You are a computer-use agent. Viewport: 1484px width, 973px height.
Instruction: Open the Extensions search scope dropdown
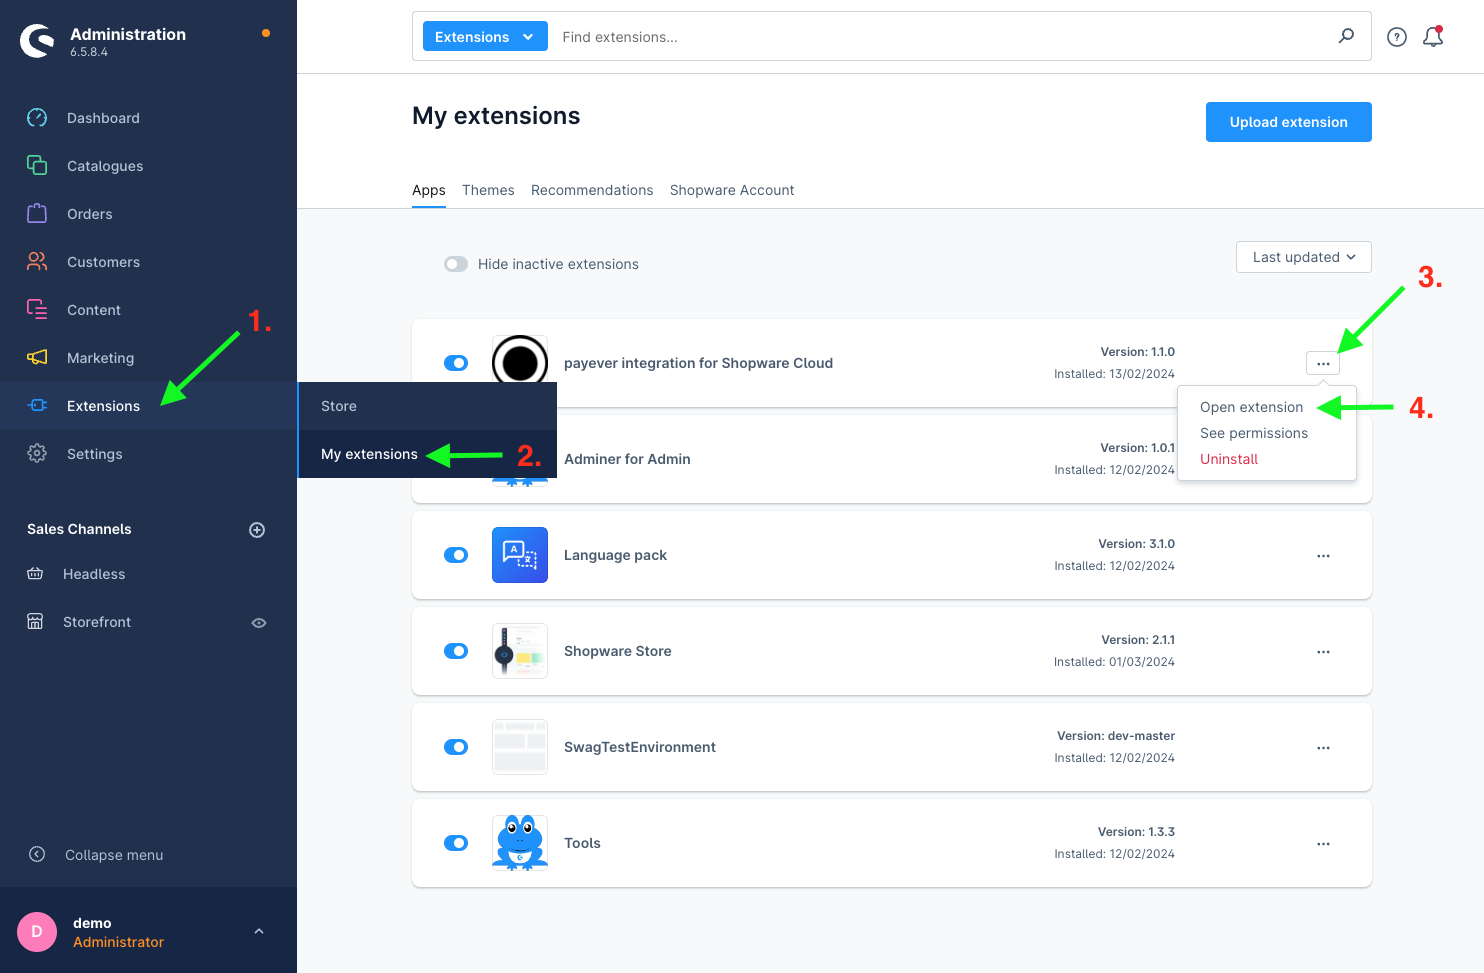pos(485,37)
